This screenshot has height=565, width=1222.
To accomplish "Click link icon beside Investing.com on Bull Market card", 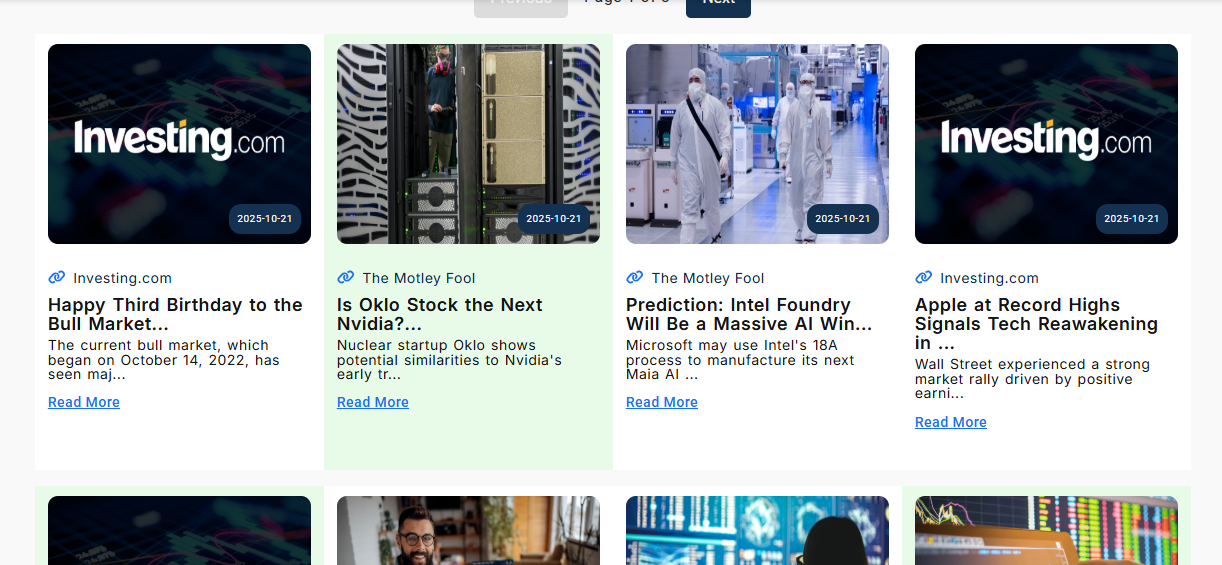I will [56, 277].
